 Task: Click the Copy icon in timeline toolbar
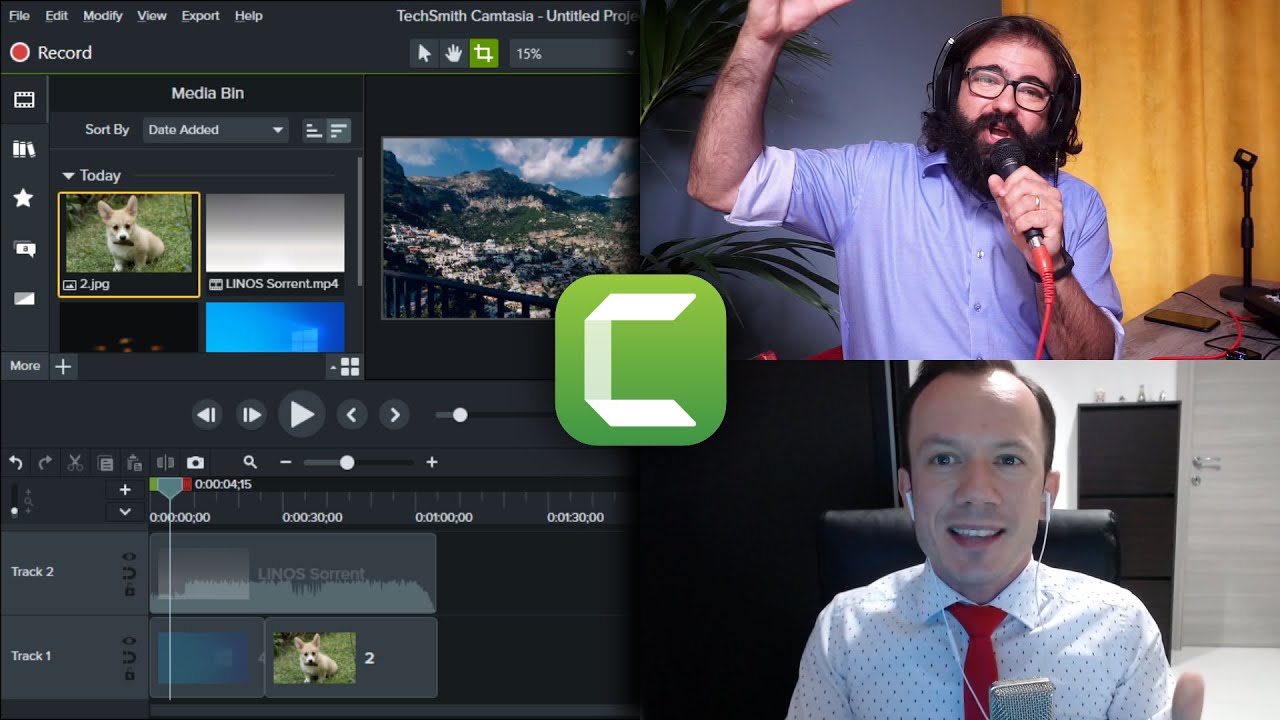point(105,463)
